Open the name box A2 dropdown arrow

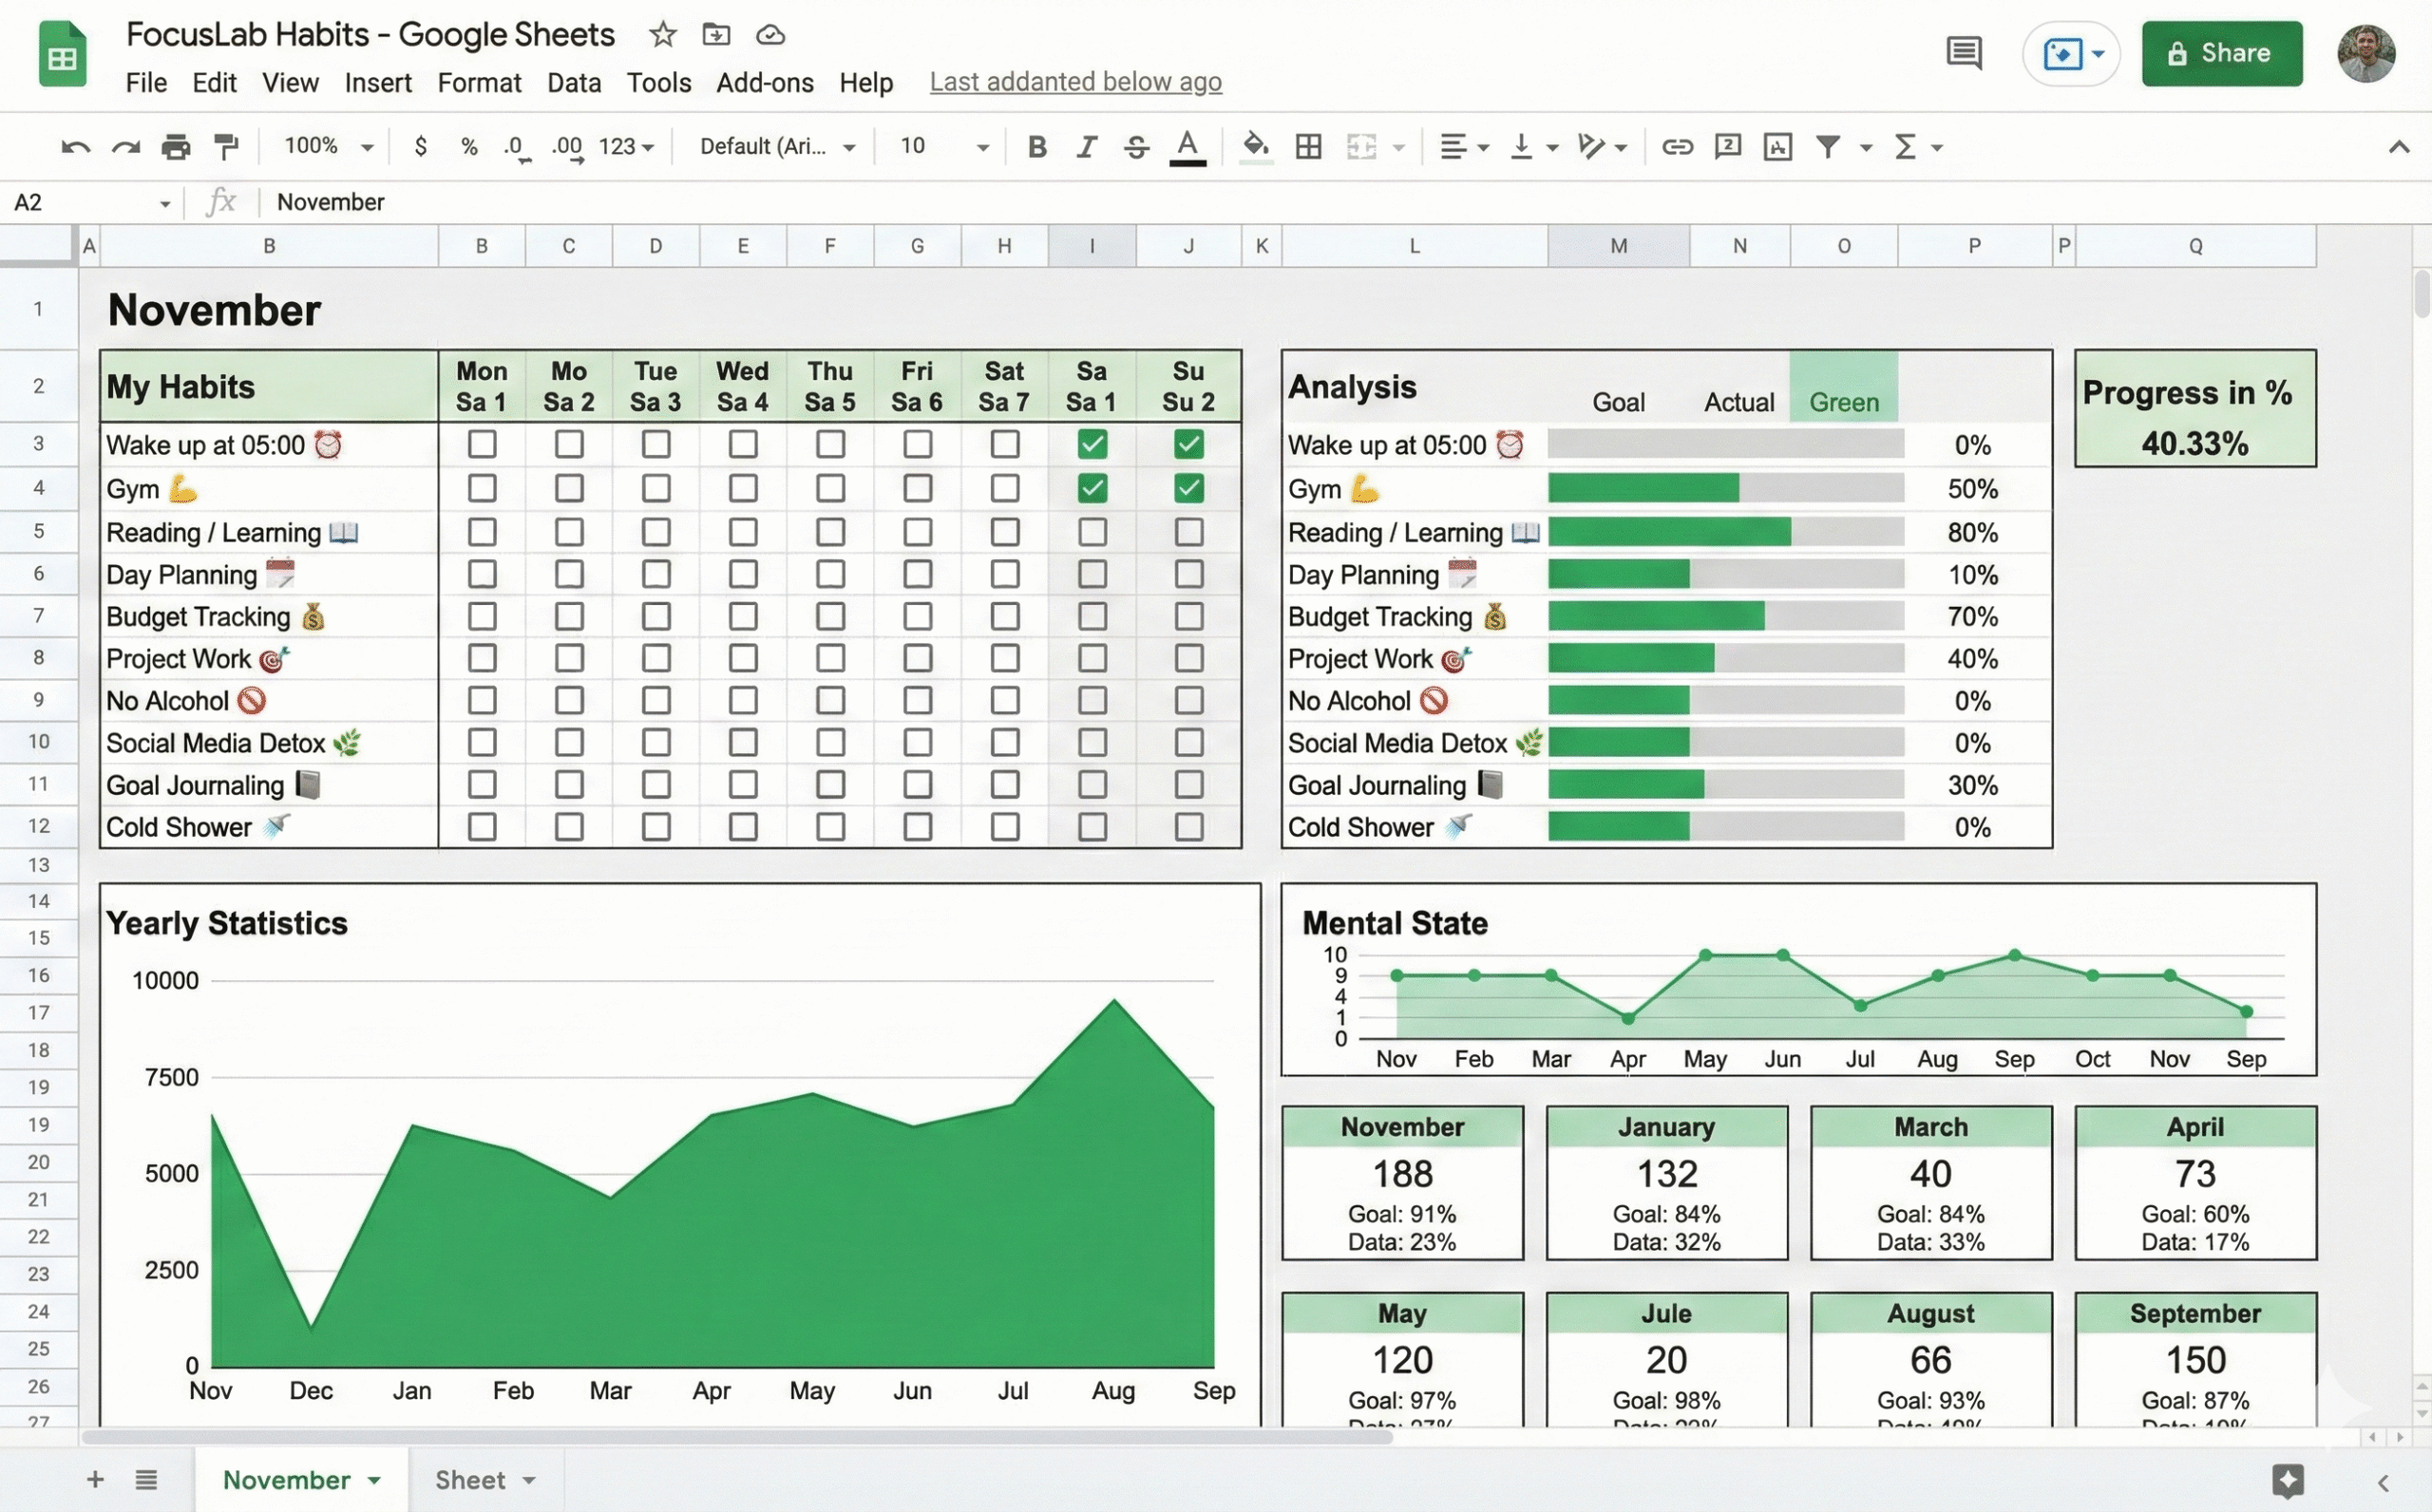pos(165,204)
